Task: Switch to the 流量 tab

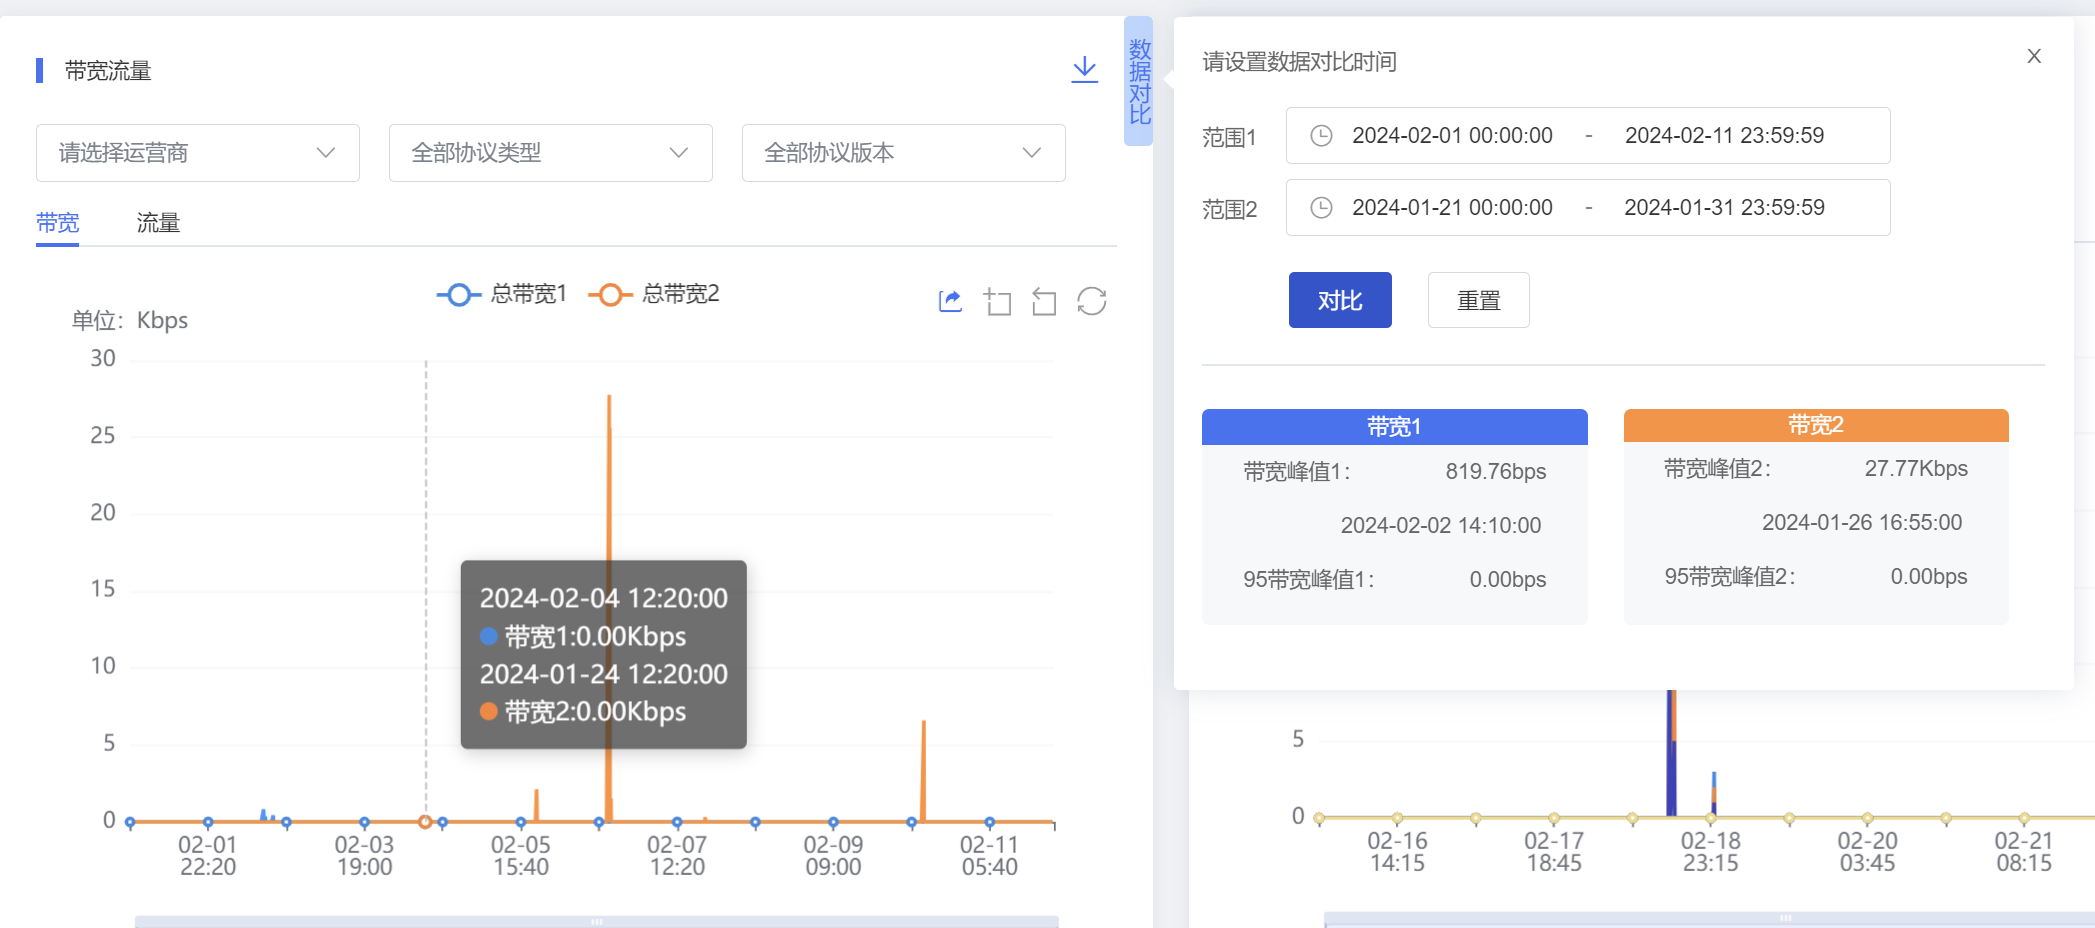Action: coord(158,223)
